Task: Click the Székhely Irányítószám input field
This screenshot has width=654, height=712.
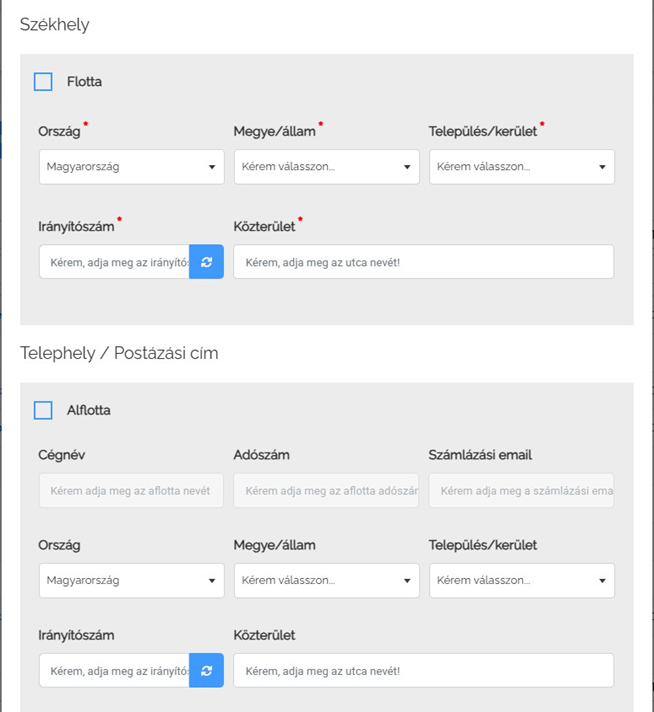Action: (114, 262)
